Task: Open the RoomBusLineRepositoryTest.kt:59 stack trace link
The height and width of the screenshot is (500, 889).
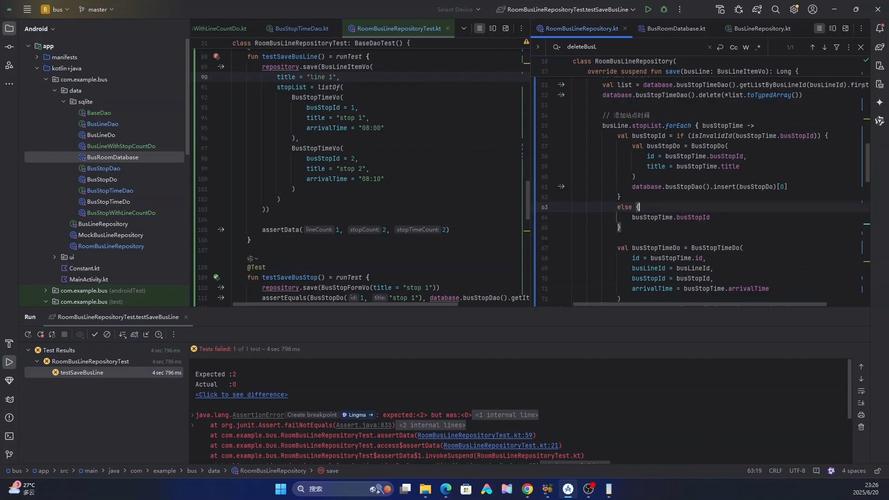Action: click(x=475, y=435)
